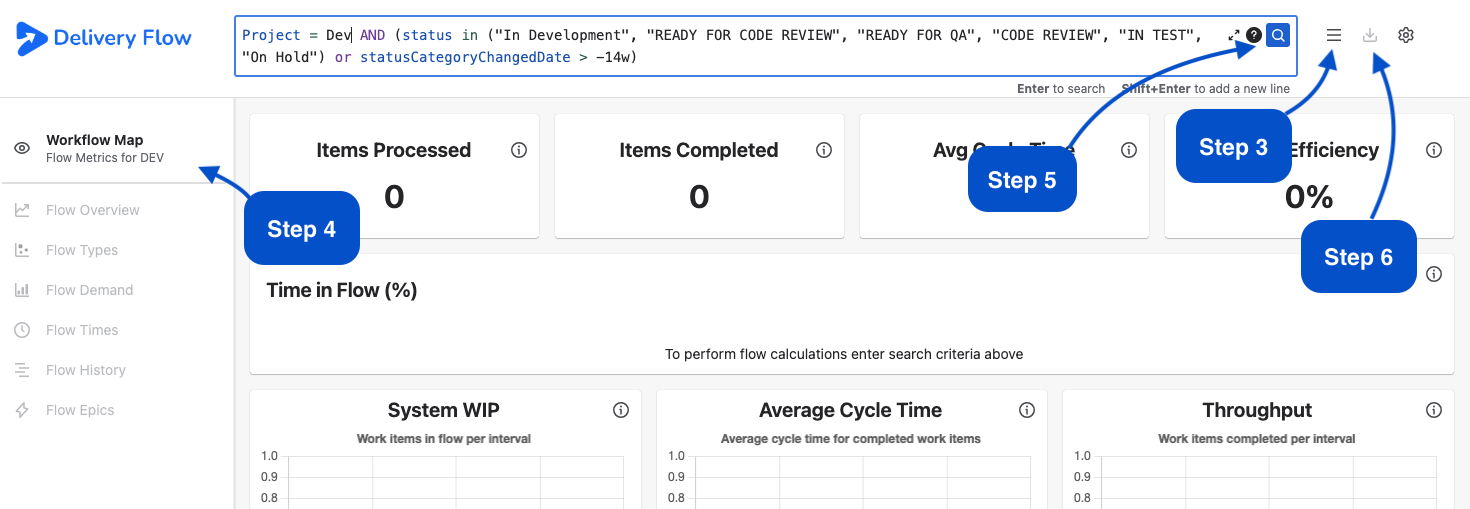Show info for the Items Completed card
Screen dimensions: 1470x509
point(824,150)
